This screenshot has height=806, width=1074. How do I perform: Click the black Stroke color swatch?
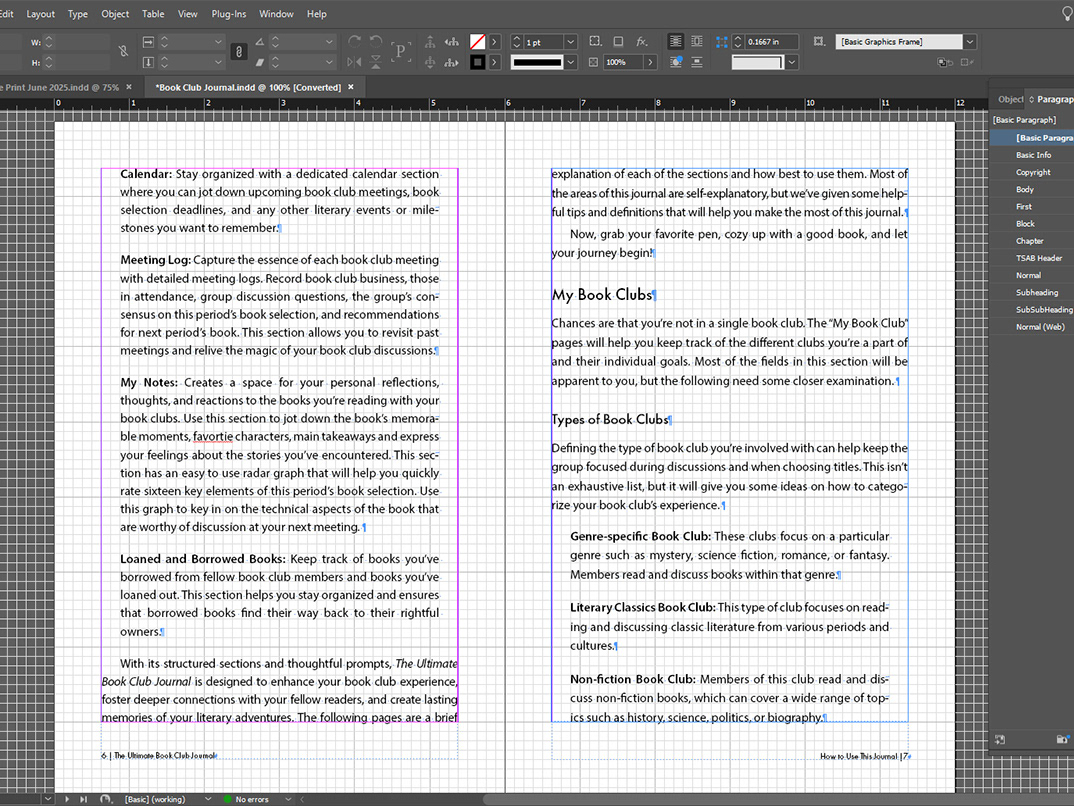477,62
